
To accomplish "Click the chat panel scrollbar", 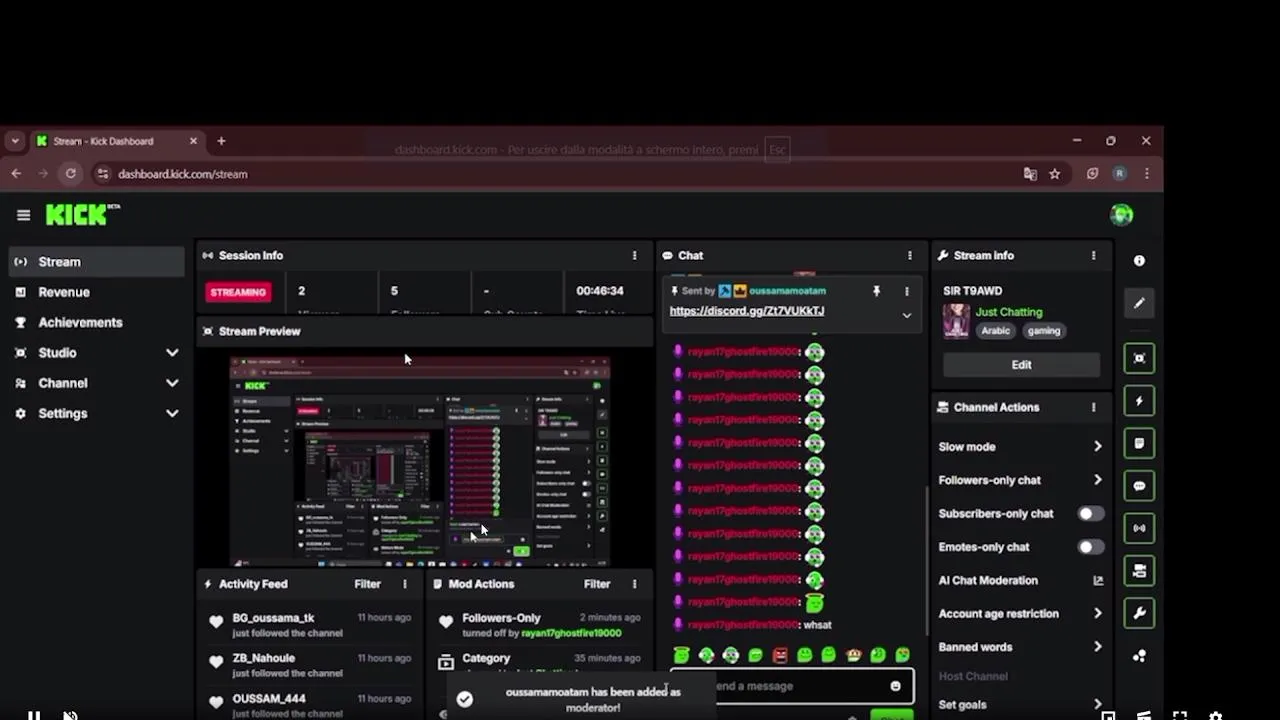I will [x=926, y=560].
